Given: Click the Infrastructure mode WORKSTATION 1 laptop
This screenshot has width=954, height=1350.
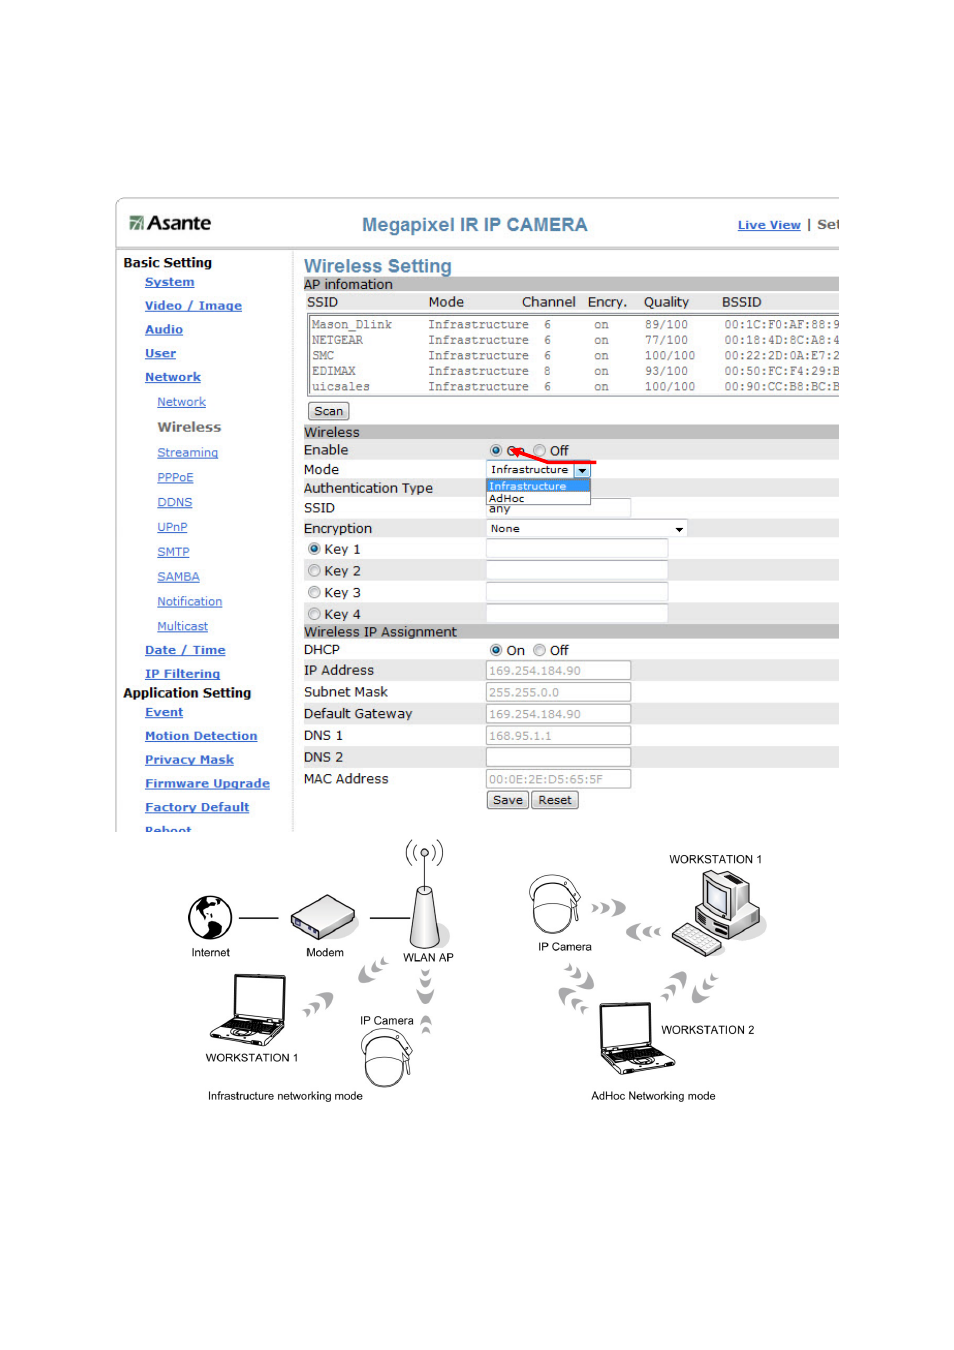Looking at the screenshot, I should (248, 1010).
